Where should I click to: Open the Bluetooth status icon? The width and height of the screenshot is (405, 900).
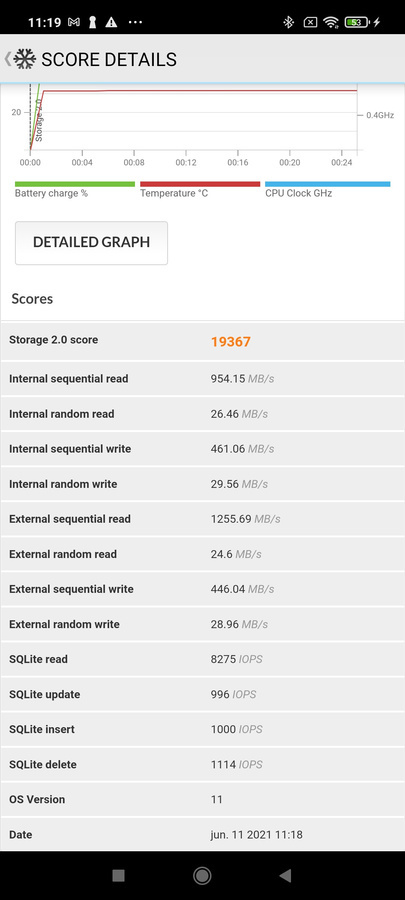tap(289, 22)
